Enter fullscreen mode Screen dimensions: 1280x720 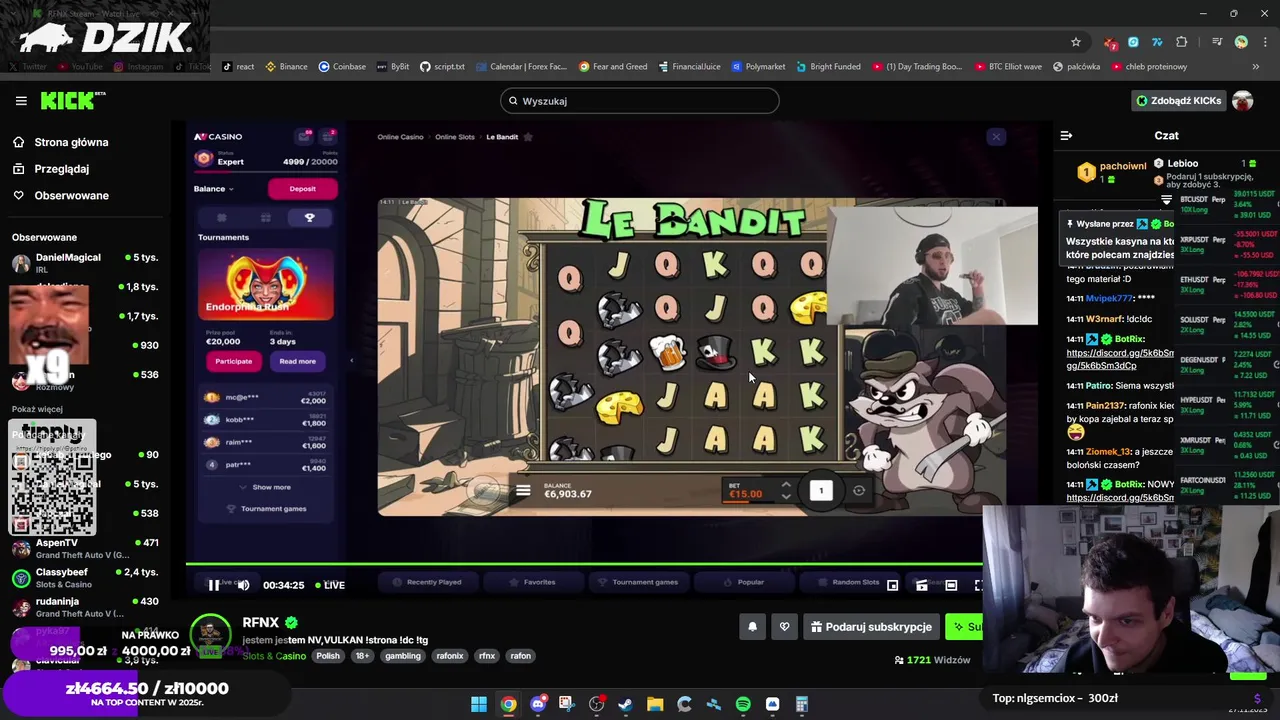click(978, 586)
